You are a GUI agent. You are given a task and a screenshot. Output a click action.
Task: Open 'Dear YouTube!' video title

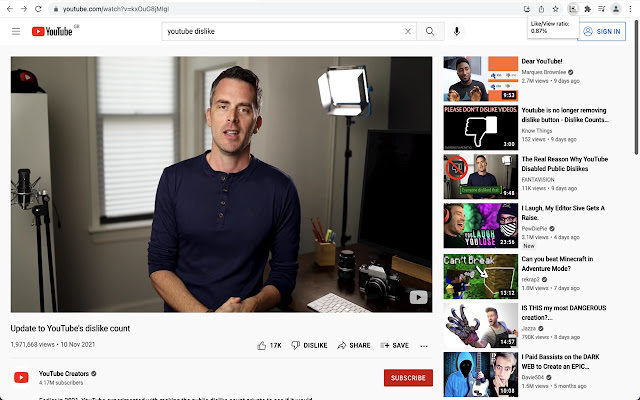[542, 61]
